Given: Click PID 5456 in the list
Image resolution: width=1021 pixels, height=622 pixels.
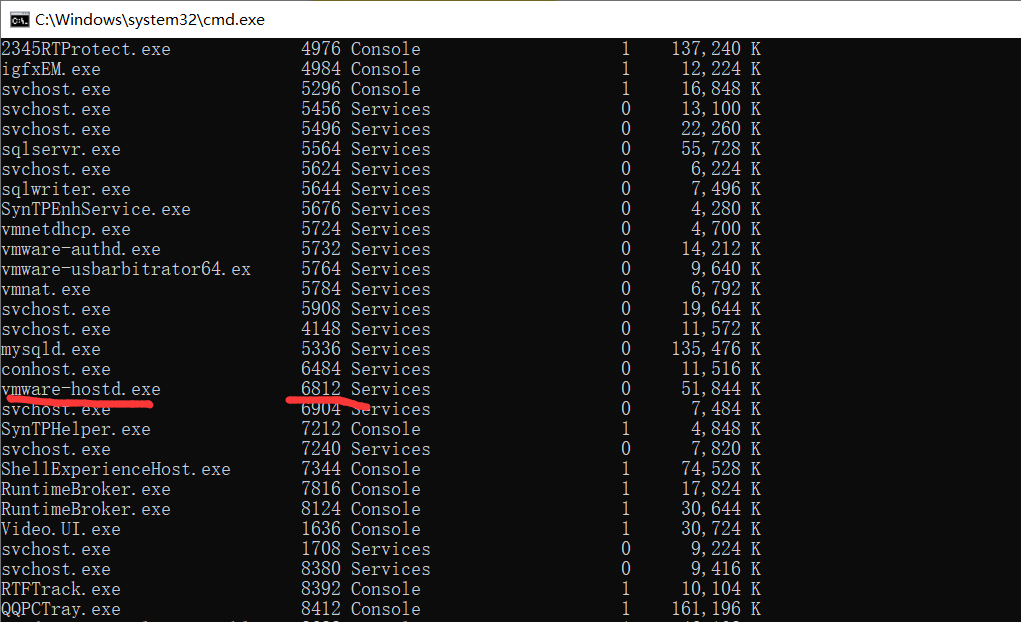Looking at the screenshot, I should pyautogui.click(x=321, y=109).
